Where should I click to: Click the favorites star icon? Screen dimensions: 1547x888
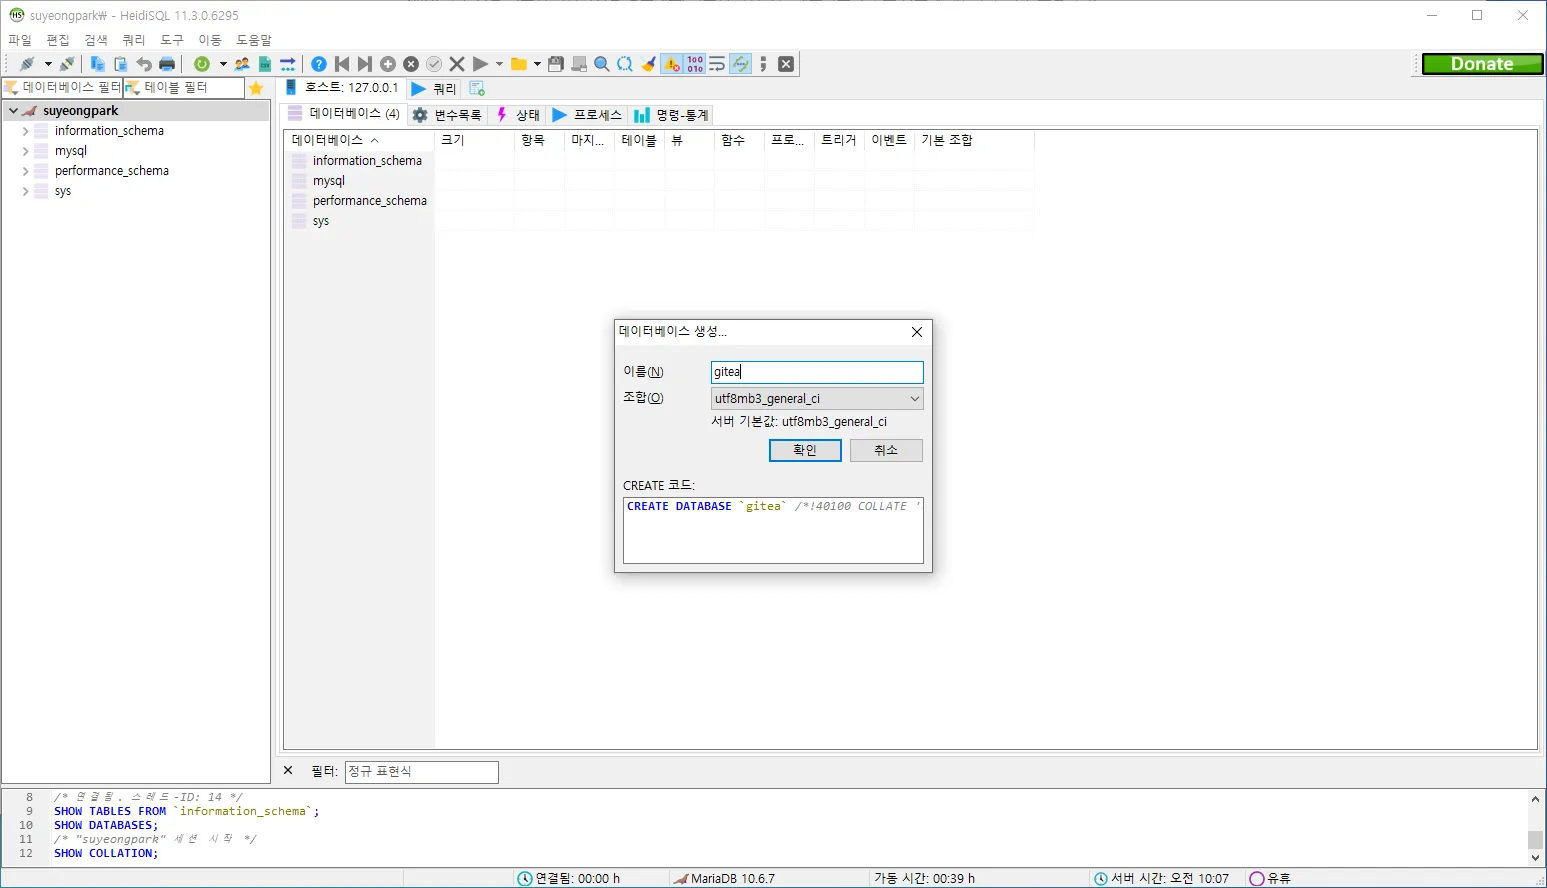point(256,88)
